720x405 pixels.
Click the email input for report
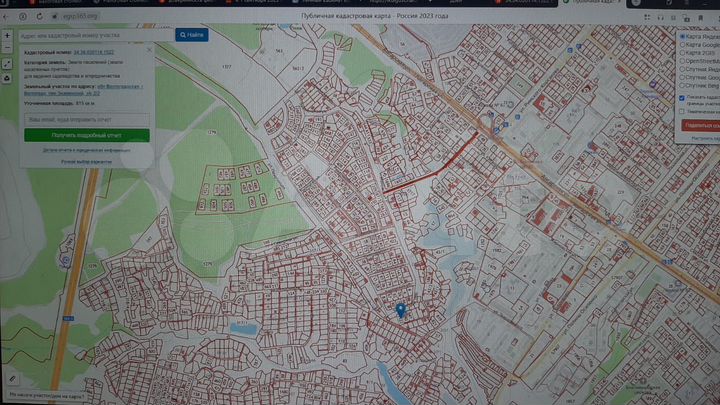(x=87, y=119)
